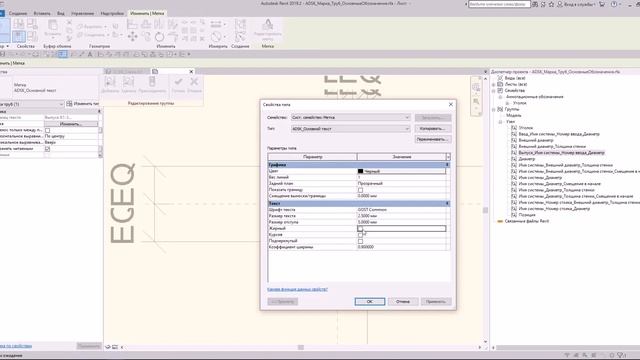Expand the Листы (все) tree node
The height and width of the screenshot is (360, 640).
click(x=493, y=84)
